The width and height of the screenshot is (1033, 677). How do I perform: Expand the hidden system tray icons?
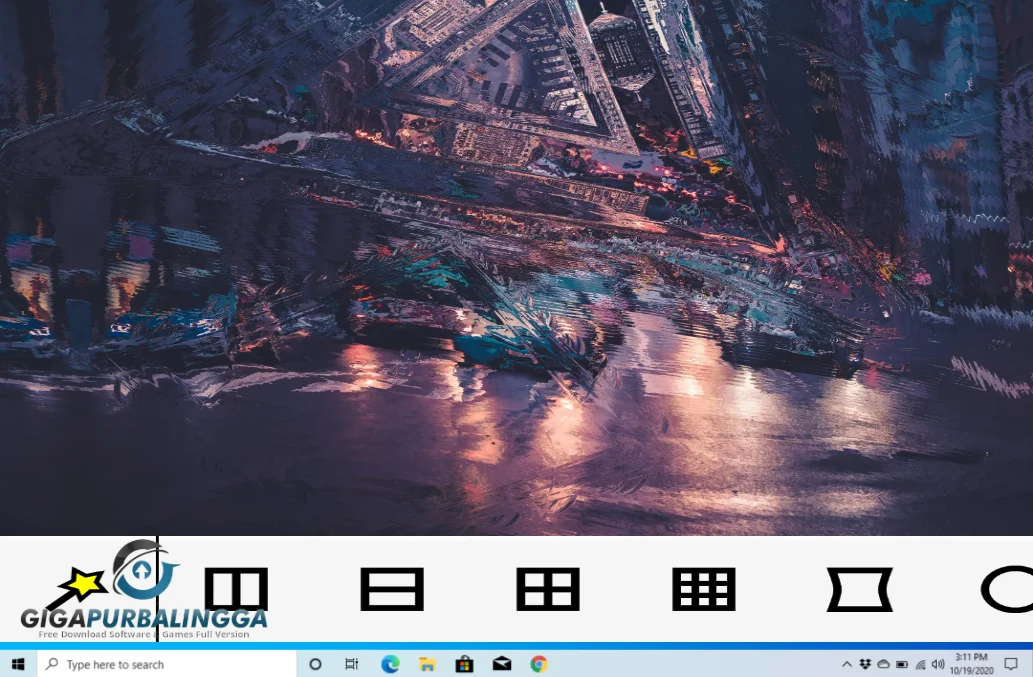(846, 663)
